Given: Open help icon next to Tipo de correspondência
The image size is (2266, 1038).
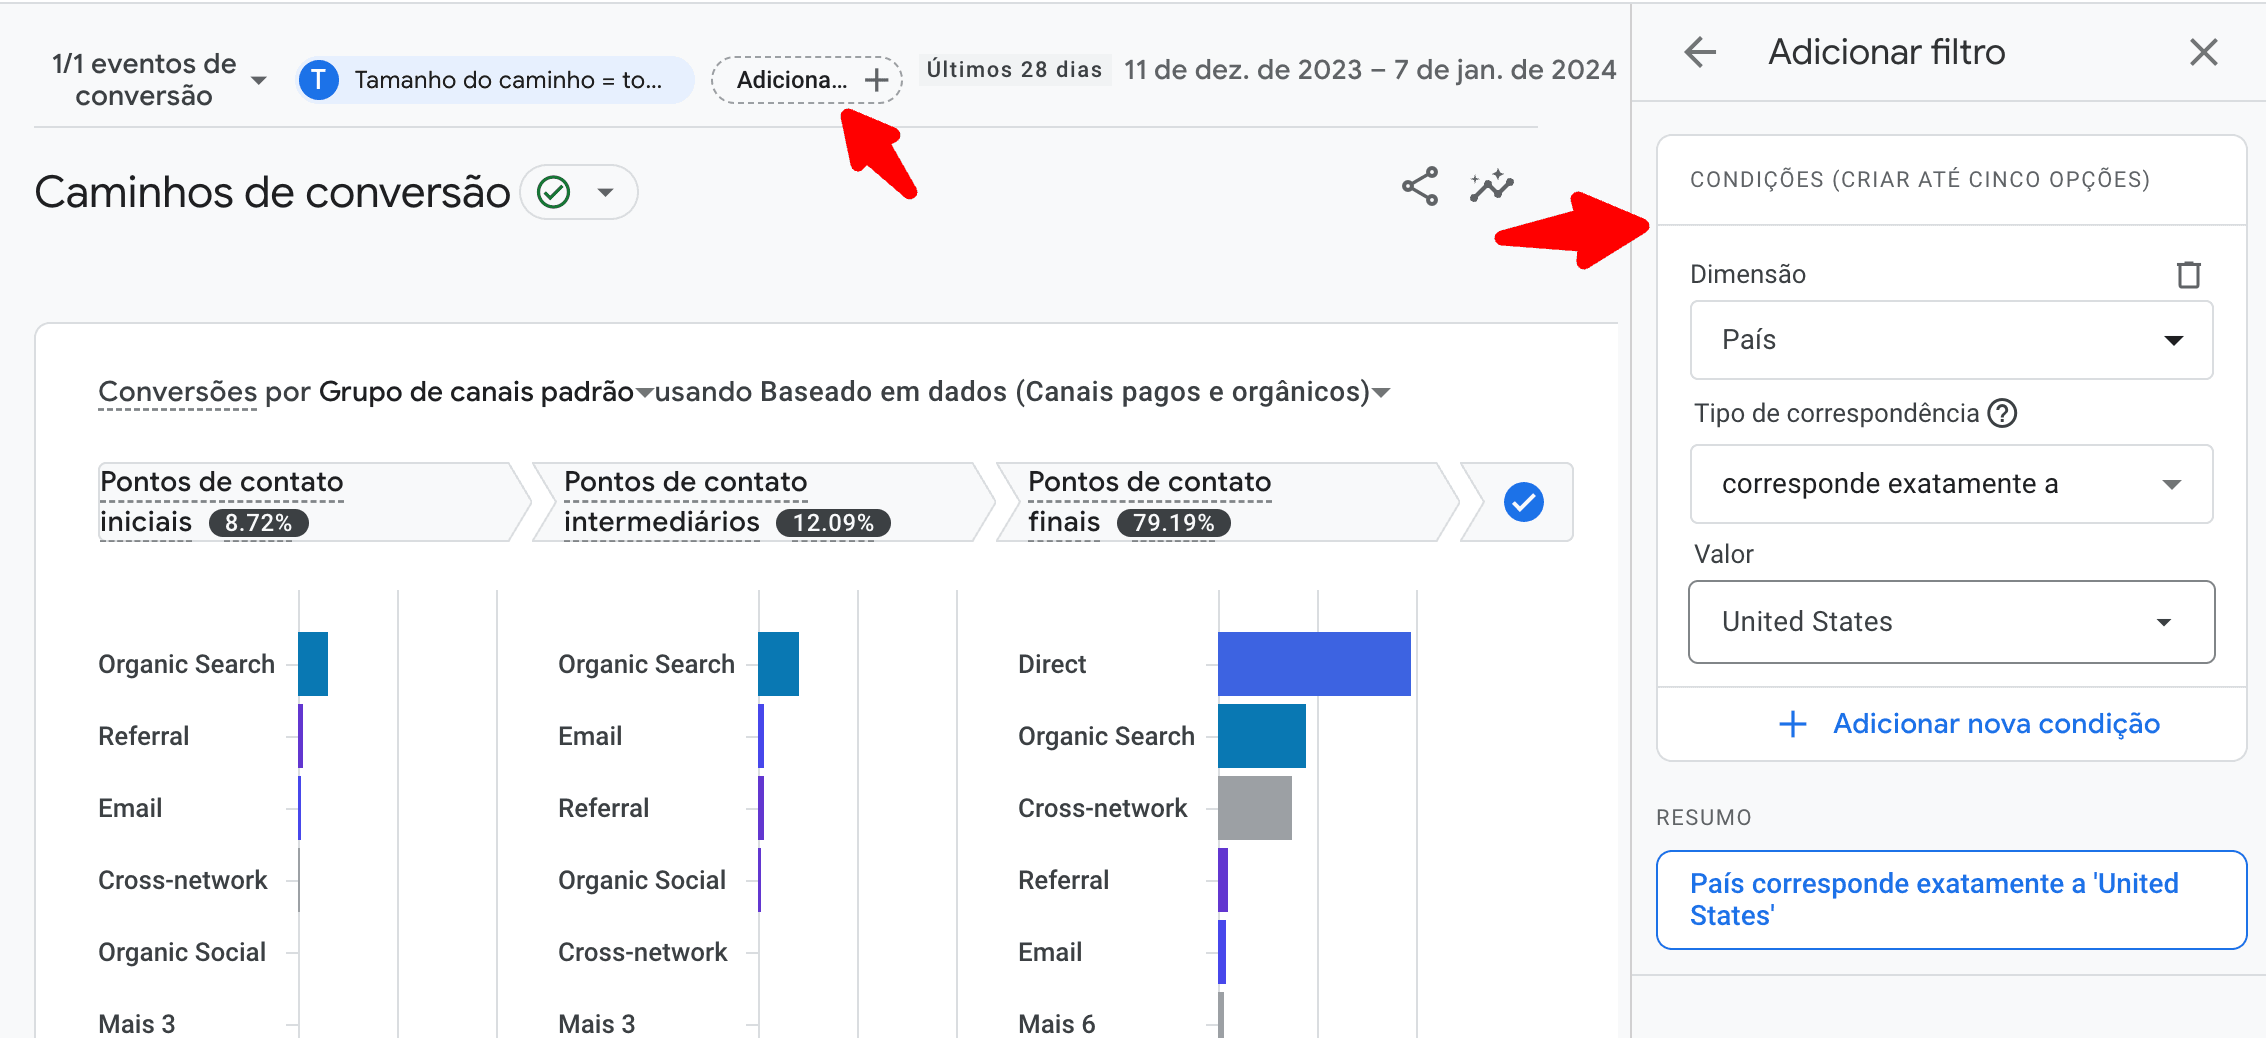Looking at the screenshot, I should (x=2003, y=413).
